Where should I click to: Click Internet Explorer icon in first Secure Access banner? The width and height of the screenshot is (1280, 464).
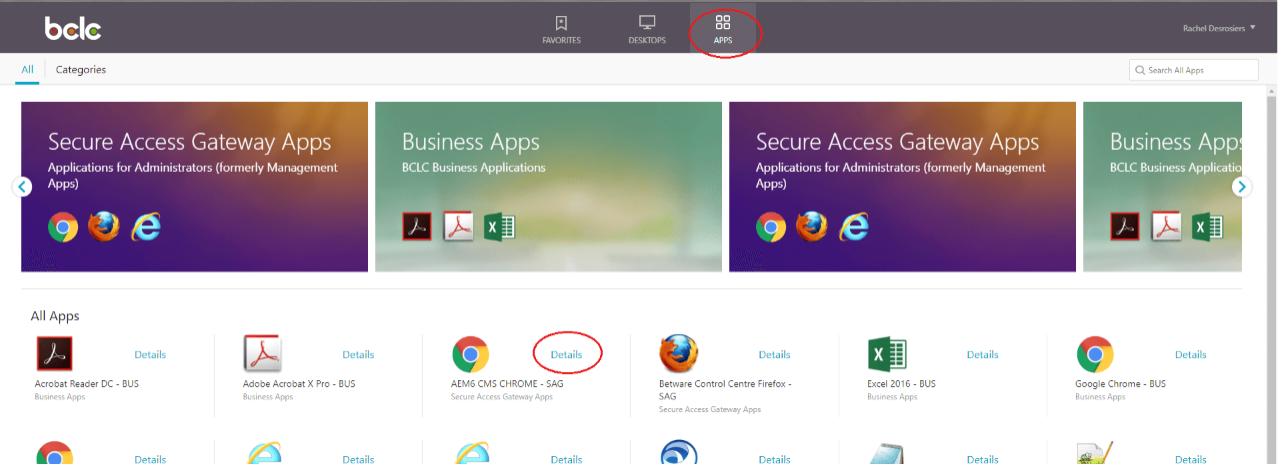point(146,227)
